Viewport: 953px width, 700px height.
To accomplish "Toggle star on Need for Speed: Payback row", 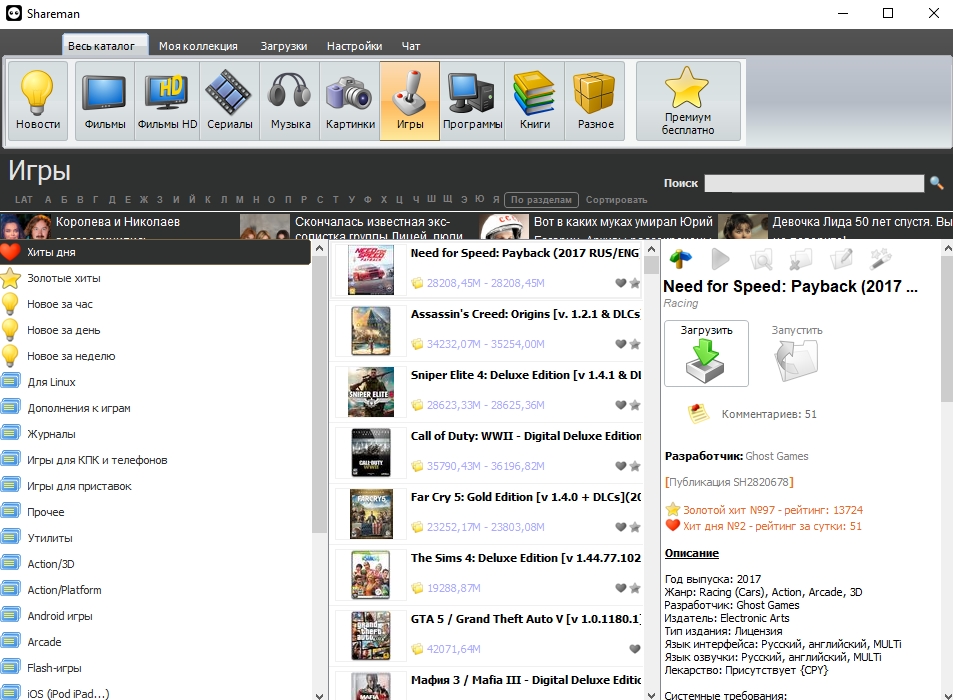I will click(635, 283).
